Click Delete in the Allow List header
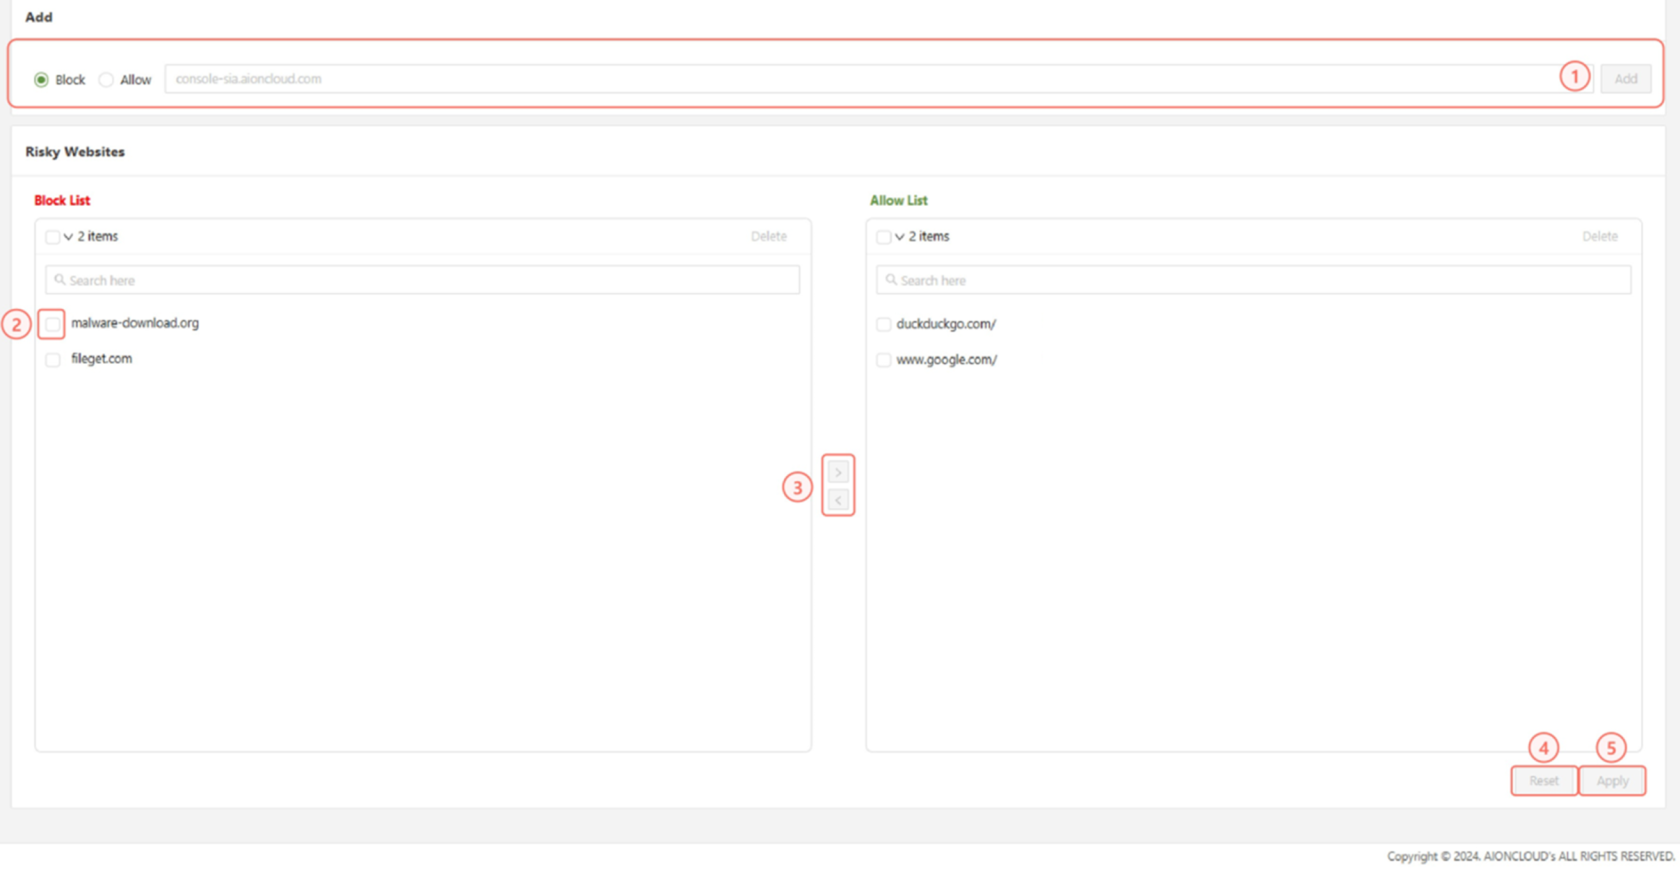 click(x=1599, y=237)
